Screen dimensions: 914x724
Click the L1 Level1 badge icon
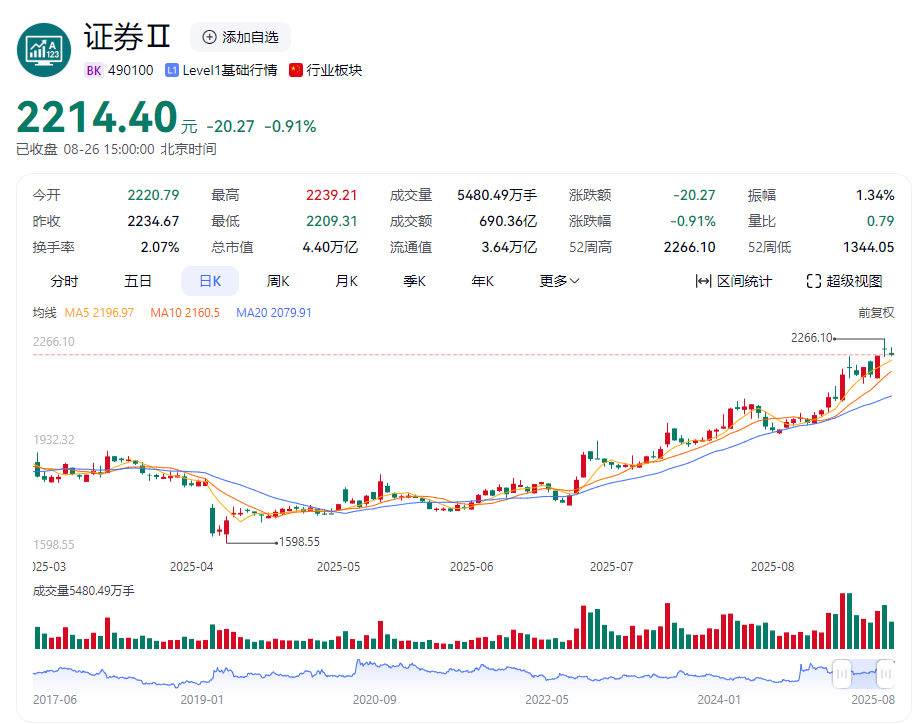point(171,71)
